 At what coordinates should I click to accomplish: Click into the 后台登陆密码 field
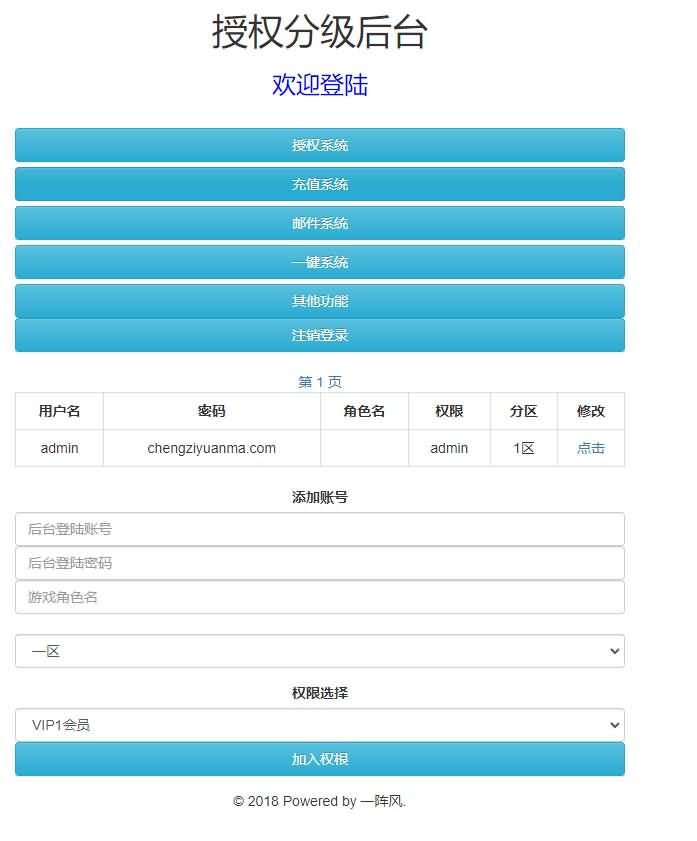(320, 563)
